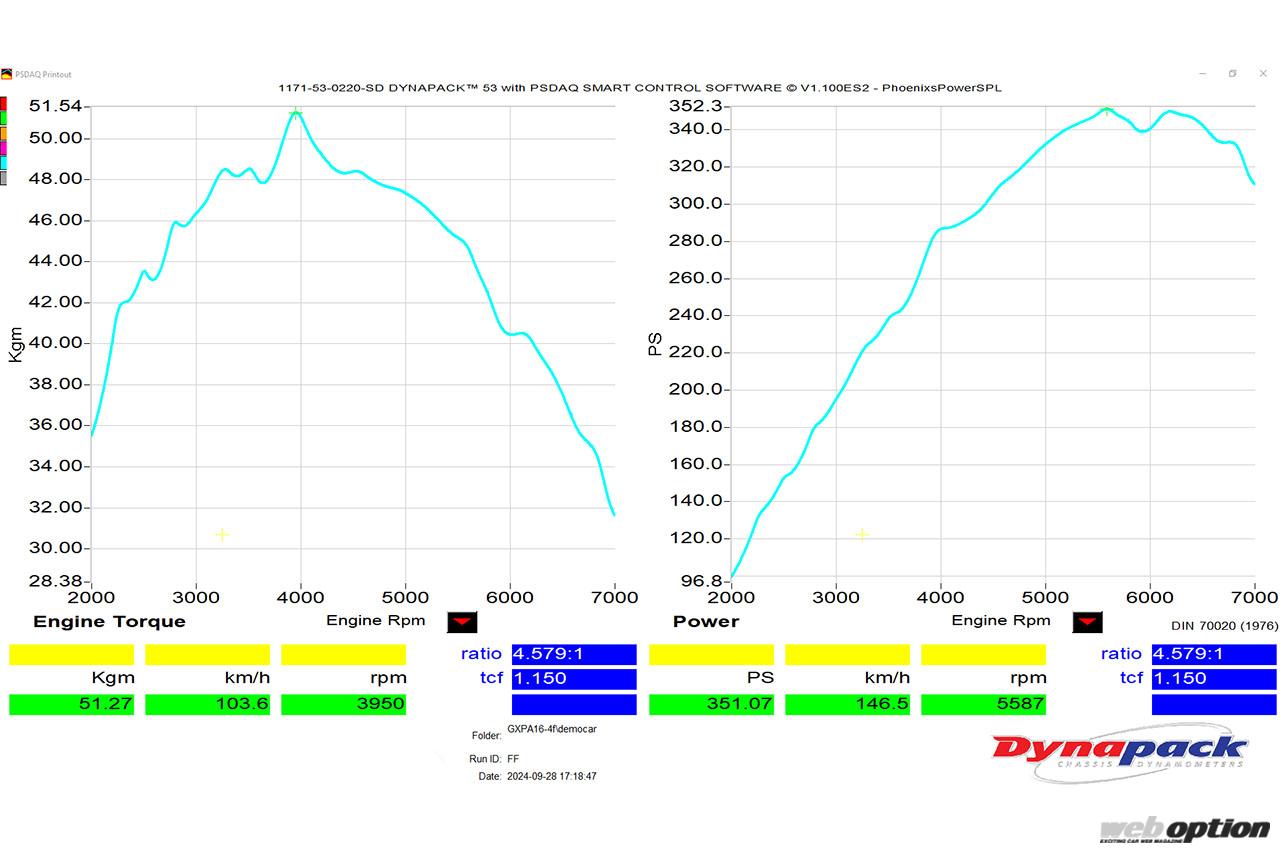Click the PS axis label on power chart
This screenshot has width=1280, height=853.
655,344
